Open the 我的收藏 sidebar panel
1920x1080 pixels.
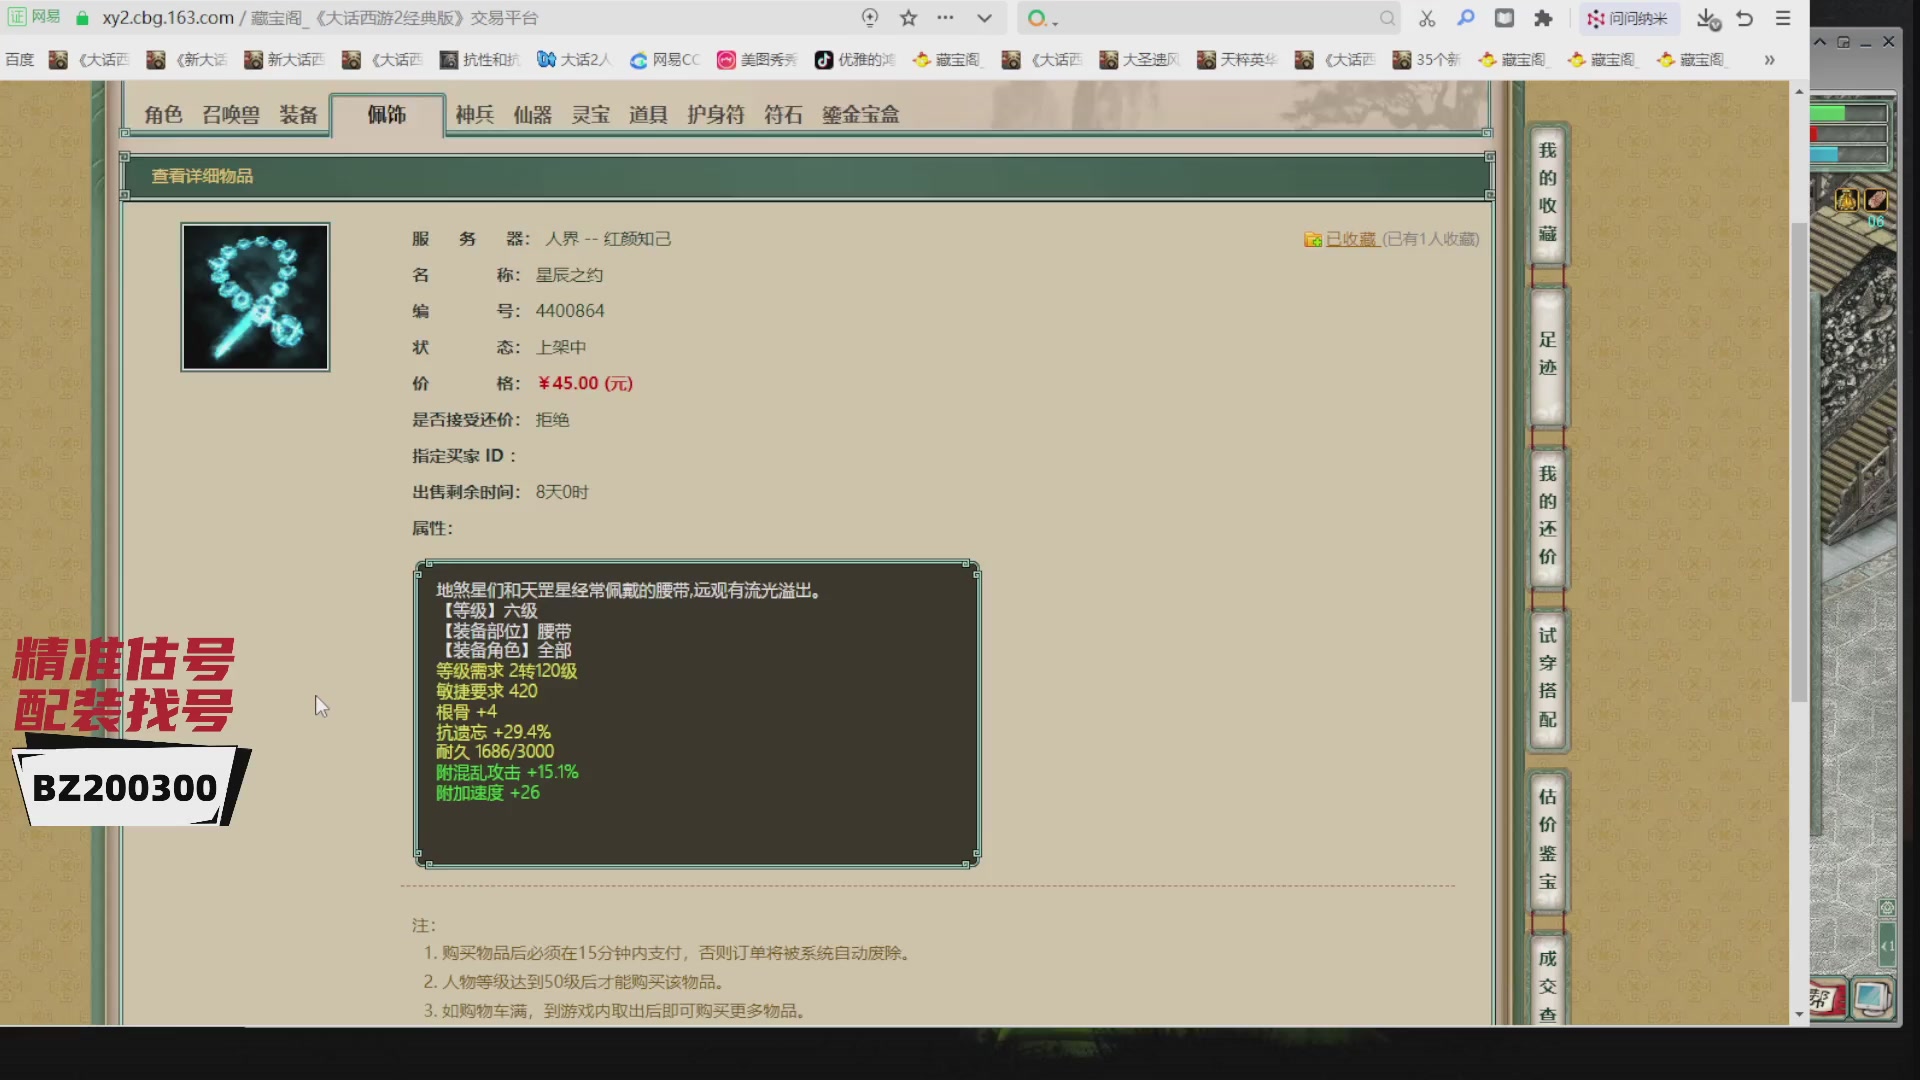[1546, 197]
